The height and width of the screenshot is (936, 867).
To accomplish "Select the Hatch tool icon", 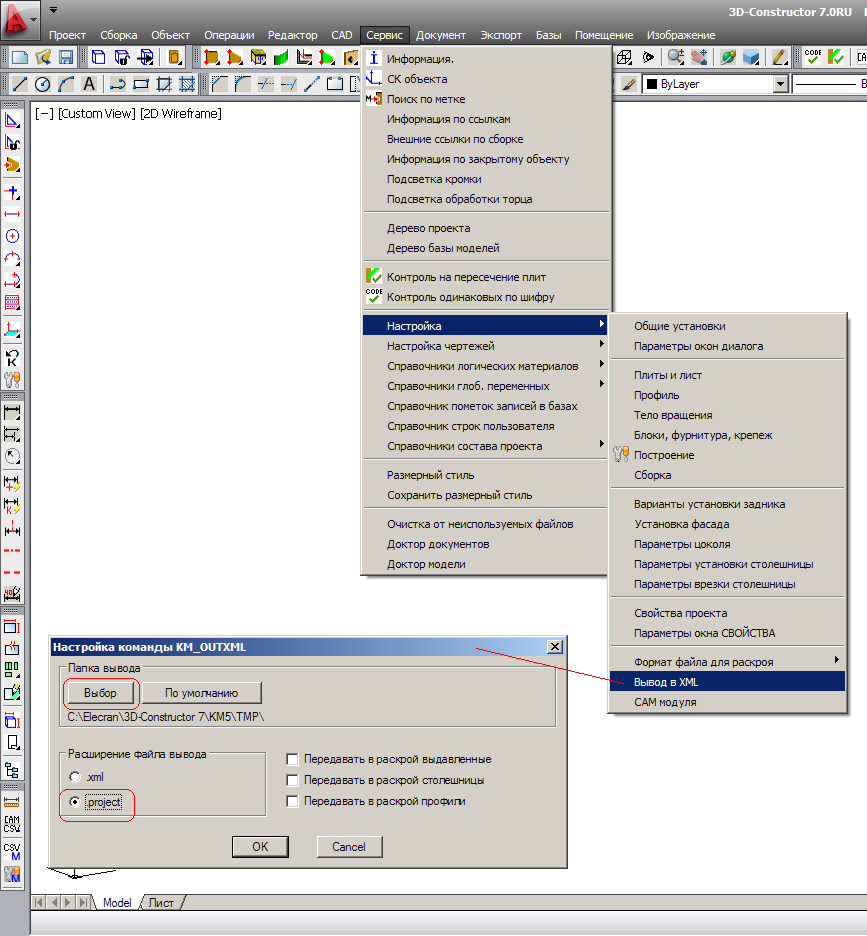I will pos(187,84).
